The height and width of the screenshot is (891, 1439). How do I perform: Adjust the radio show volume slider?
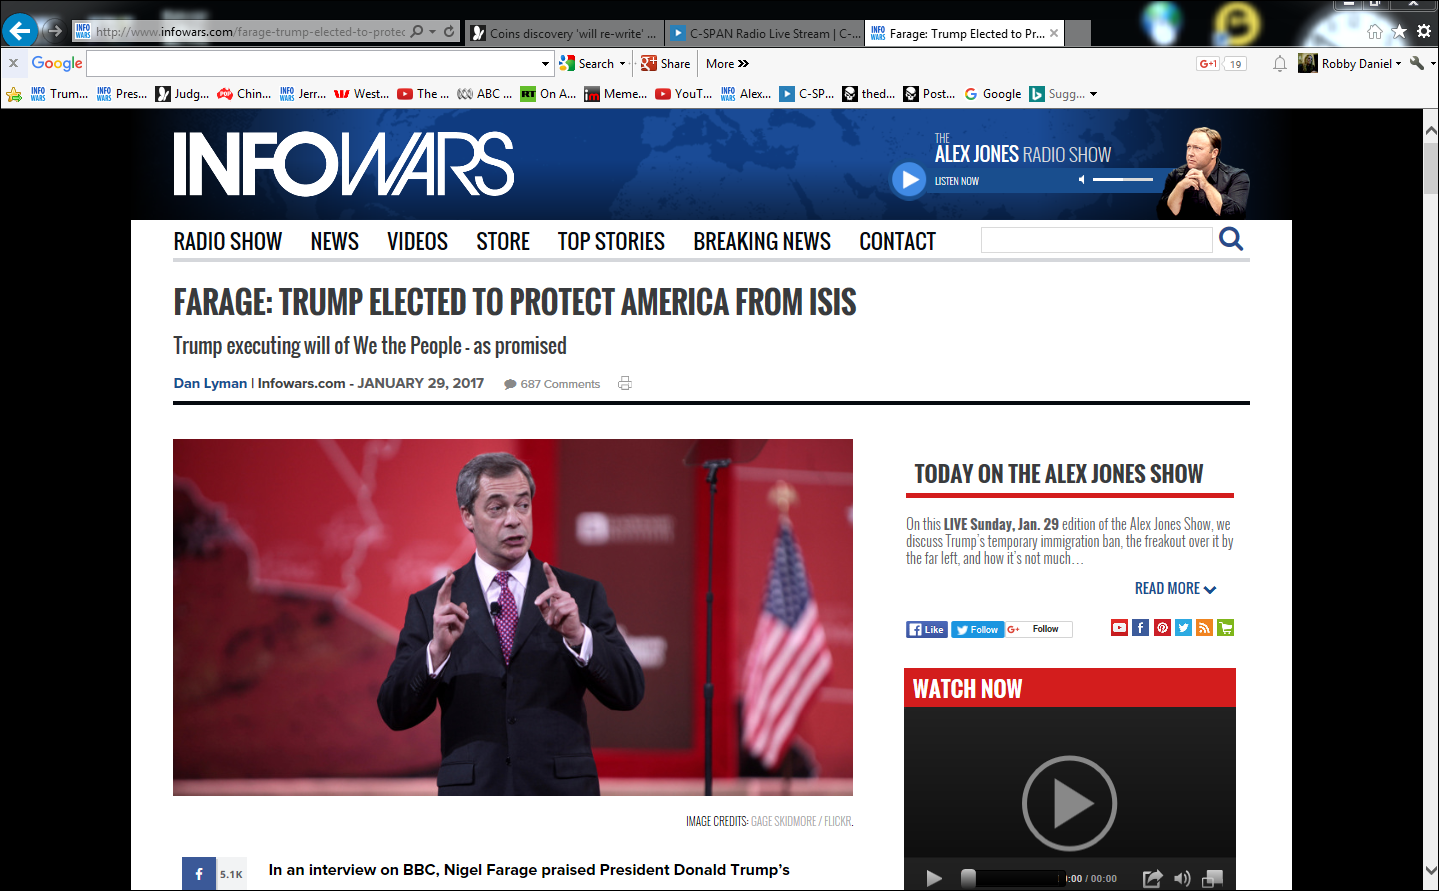[1123, 180]
